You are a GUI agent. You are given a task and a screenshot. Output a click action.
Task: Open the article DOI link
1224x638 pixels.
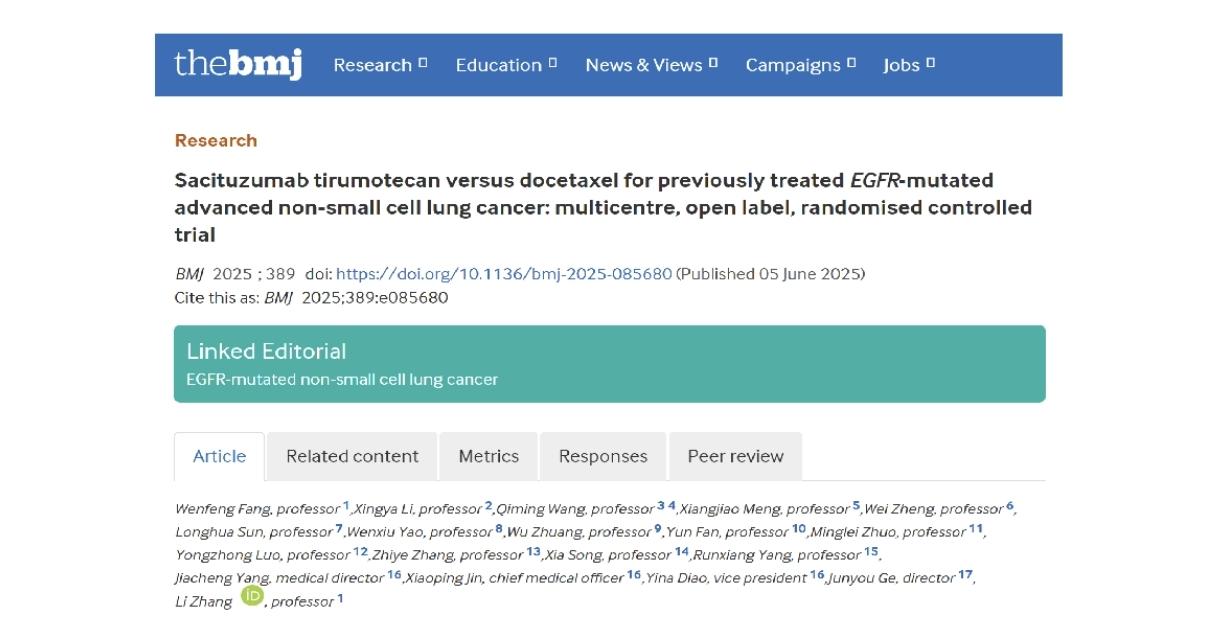[504, 274]
